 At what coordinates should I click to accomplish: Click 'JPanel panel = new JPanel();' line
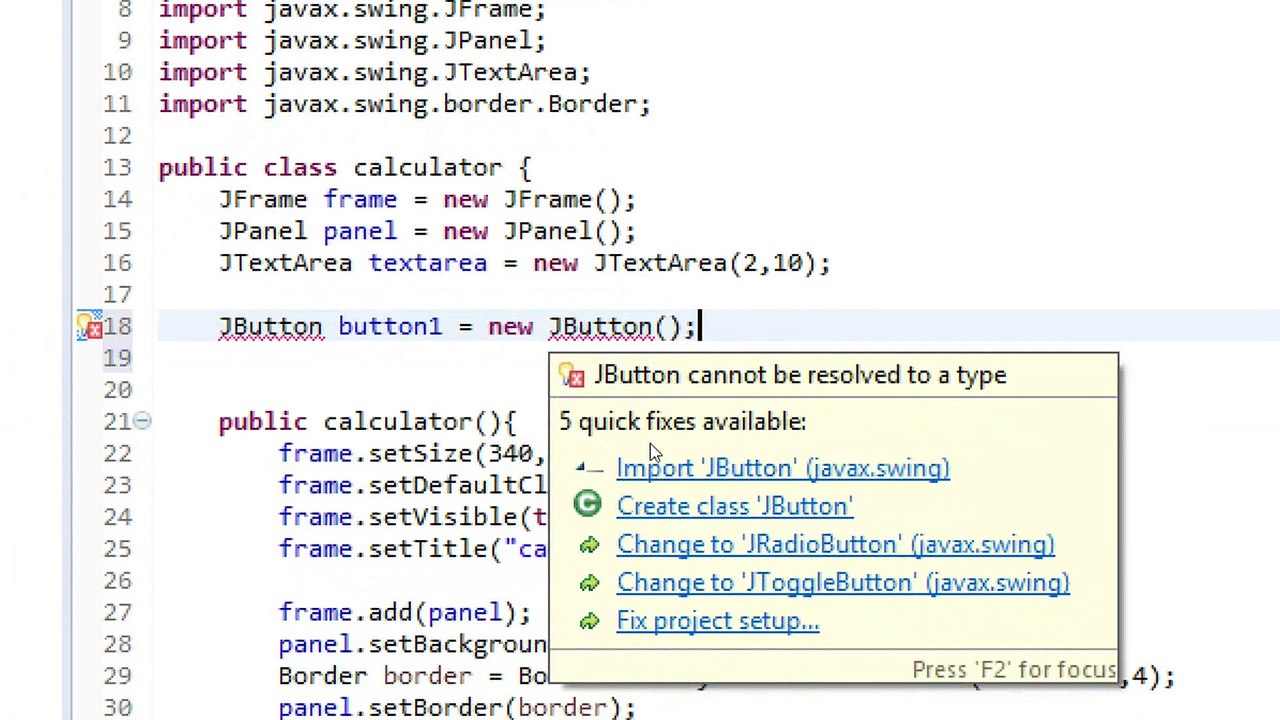coord(427,231)
